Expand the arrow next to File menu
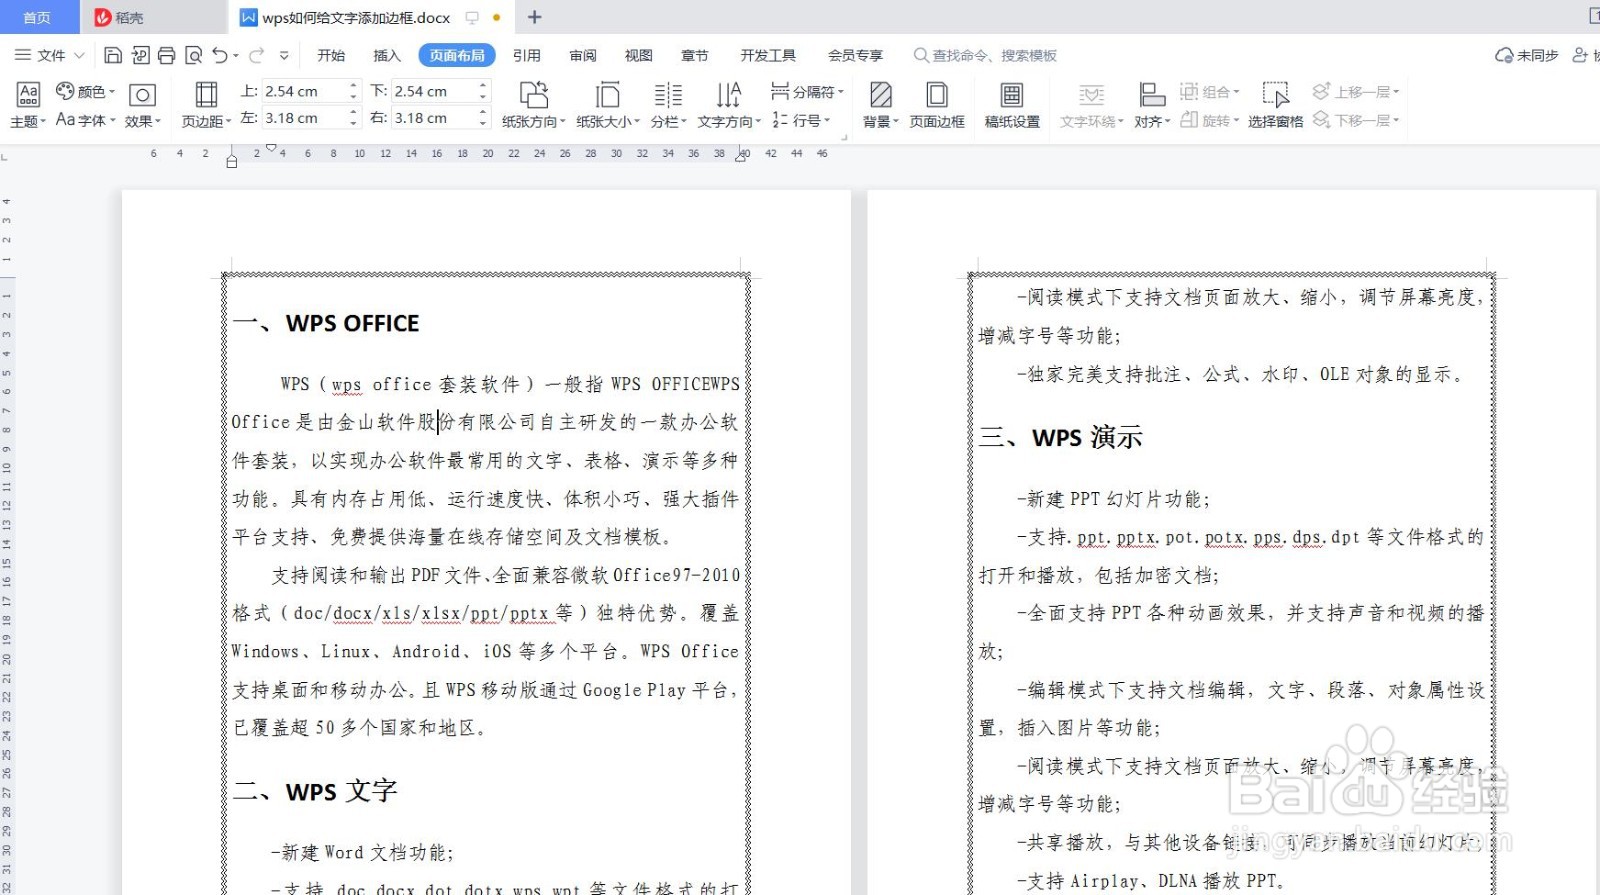The image size is (1600, 895). tap(79, 55)
